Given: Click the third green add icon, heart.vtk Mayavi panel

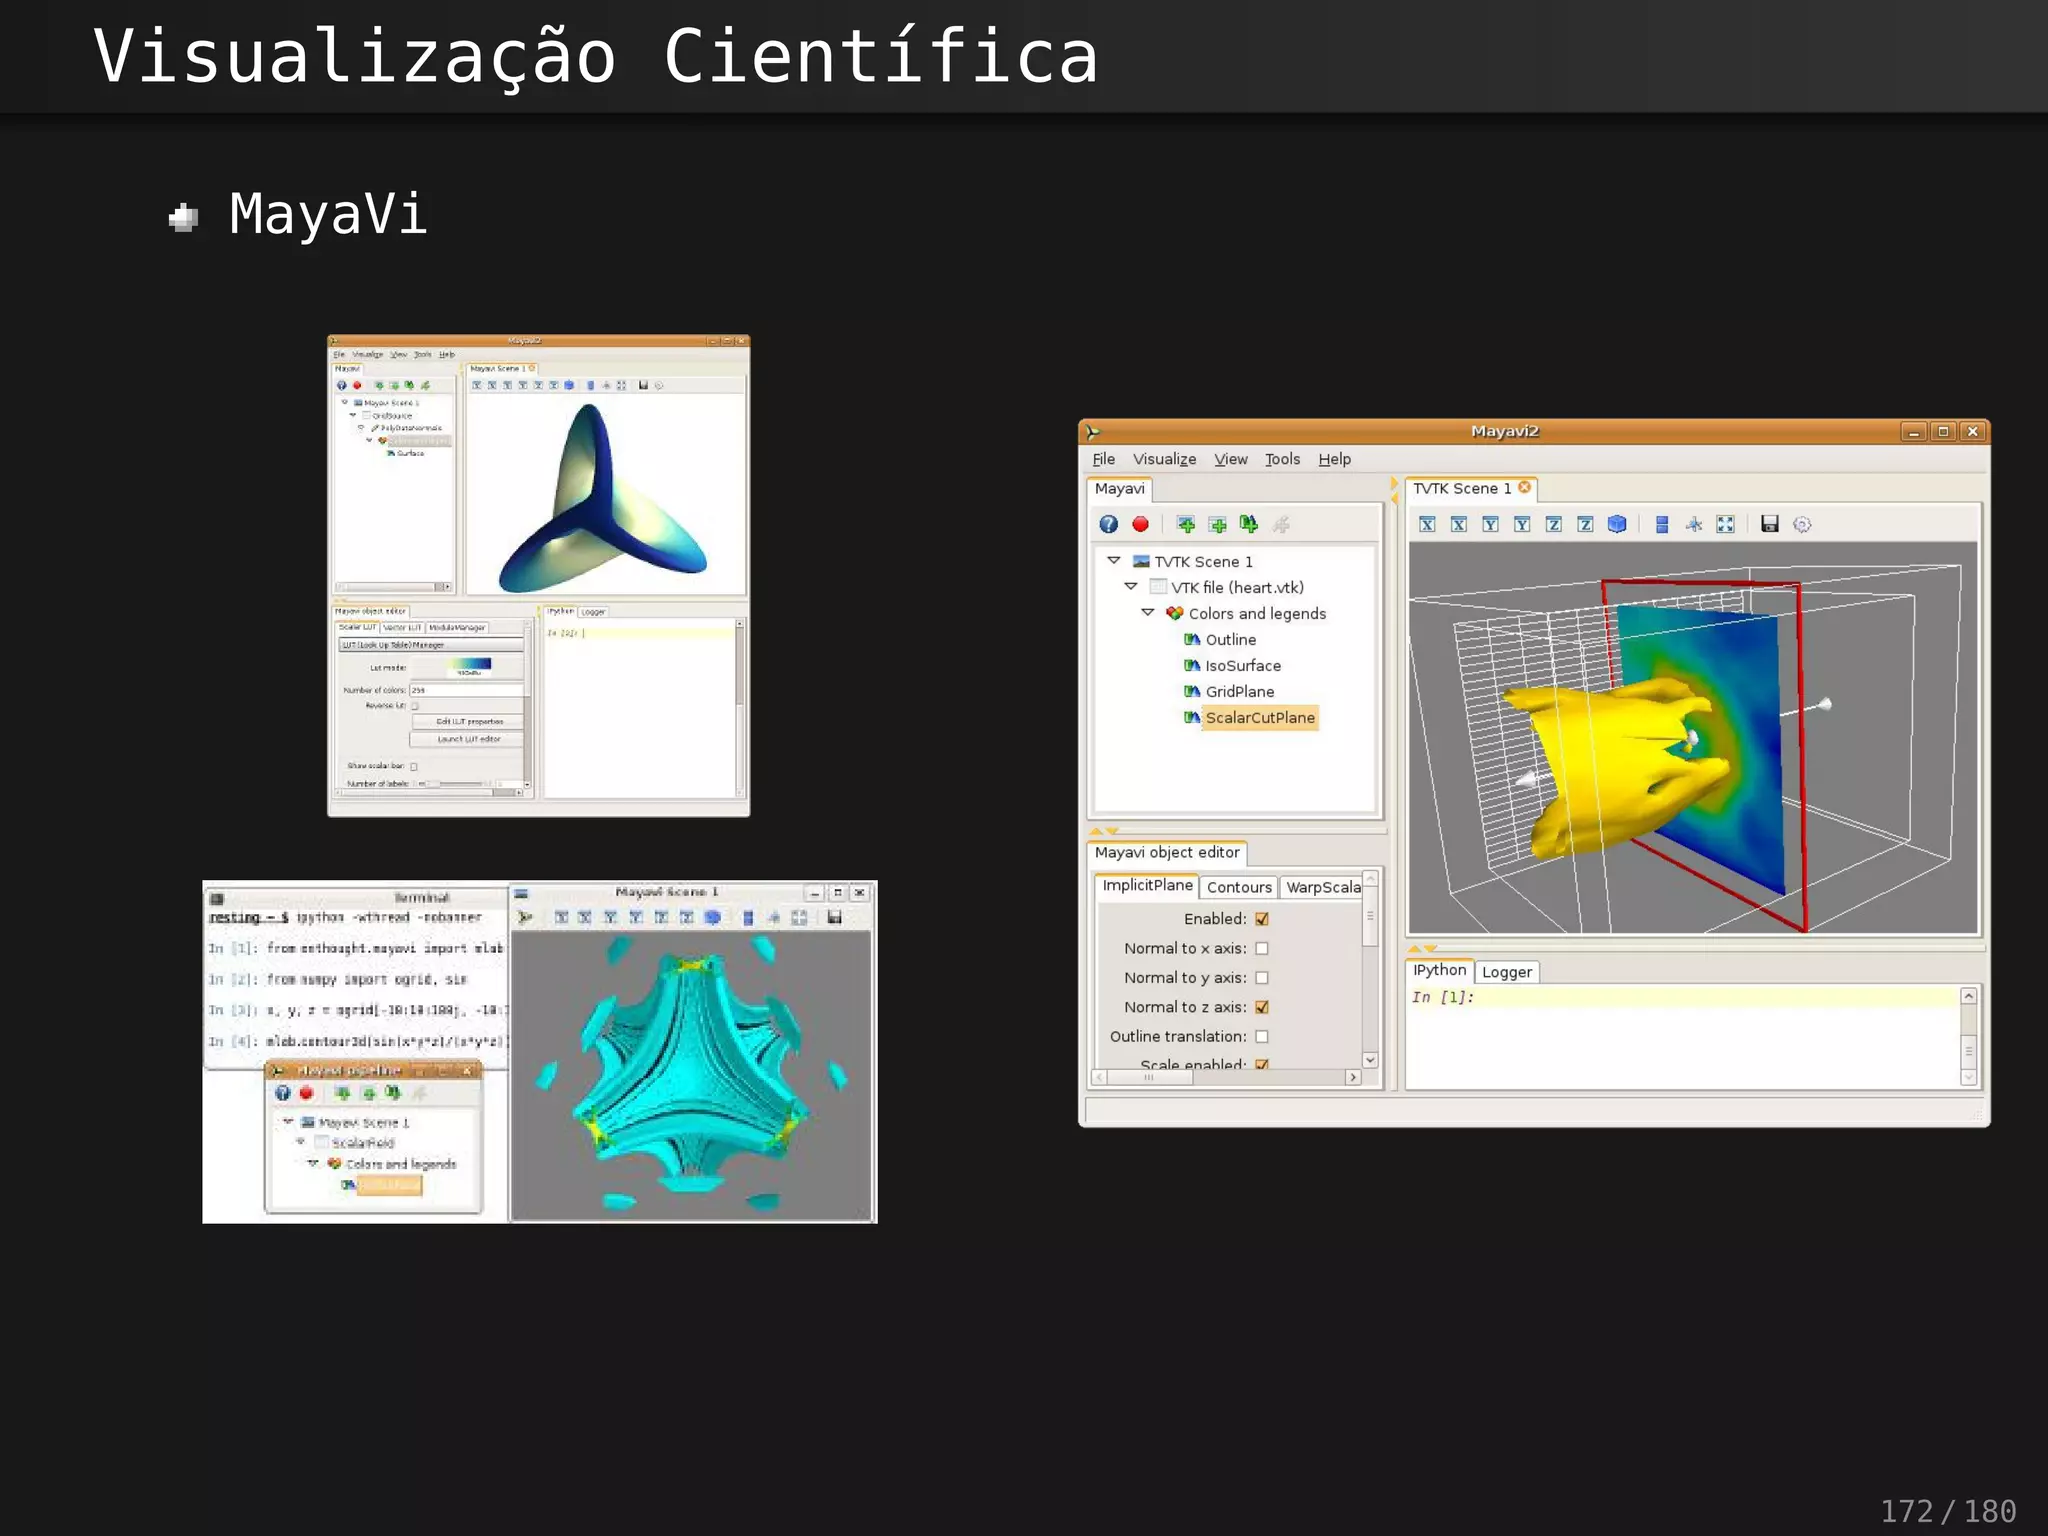Looking at the screenshot, I should [x=1249, y=524].
